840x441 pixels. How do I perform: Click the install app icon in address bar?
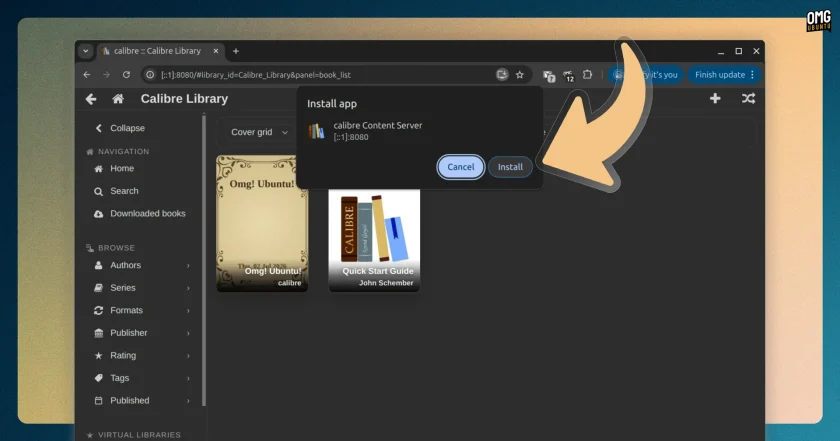[x=502, y=74]
